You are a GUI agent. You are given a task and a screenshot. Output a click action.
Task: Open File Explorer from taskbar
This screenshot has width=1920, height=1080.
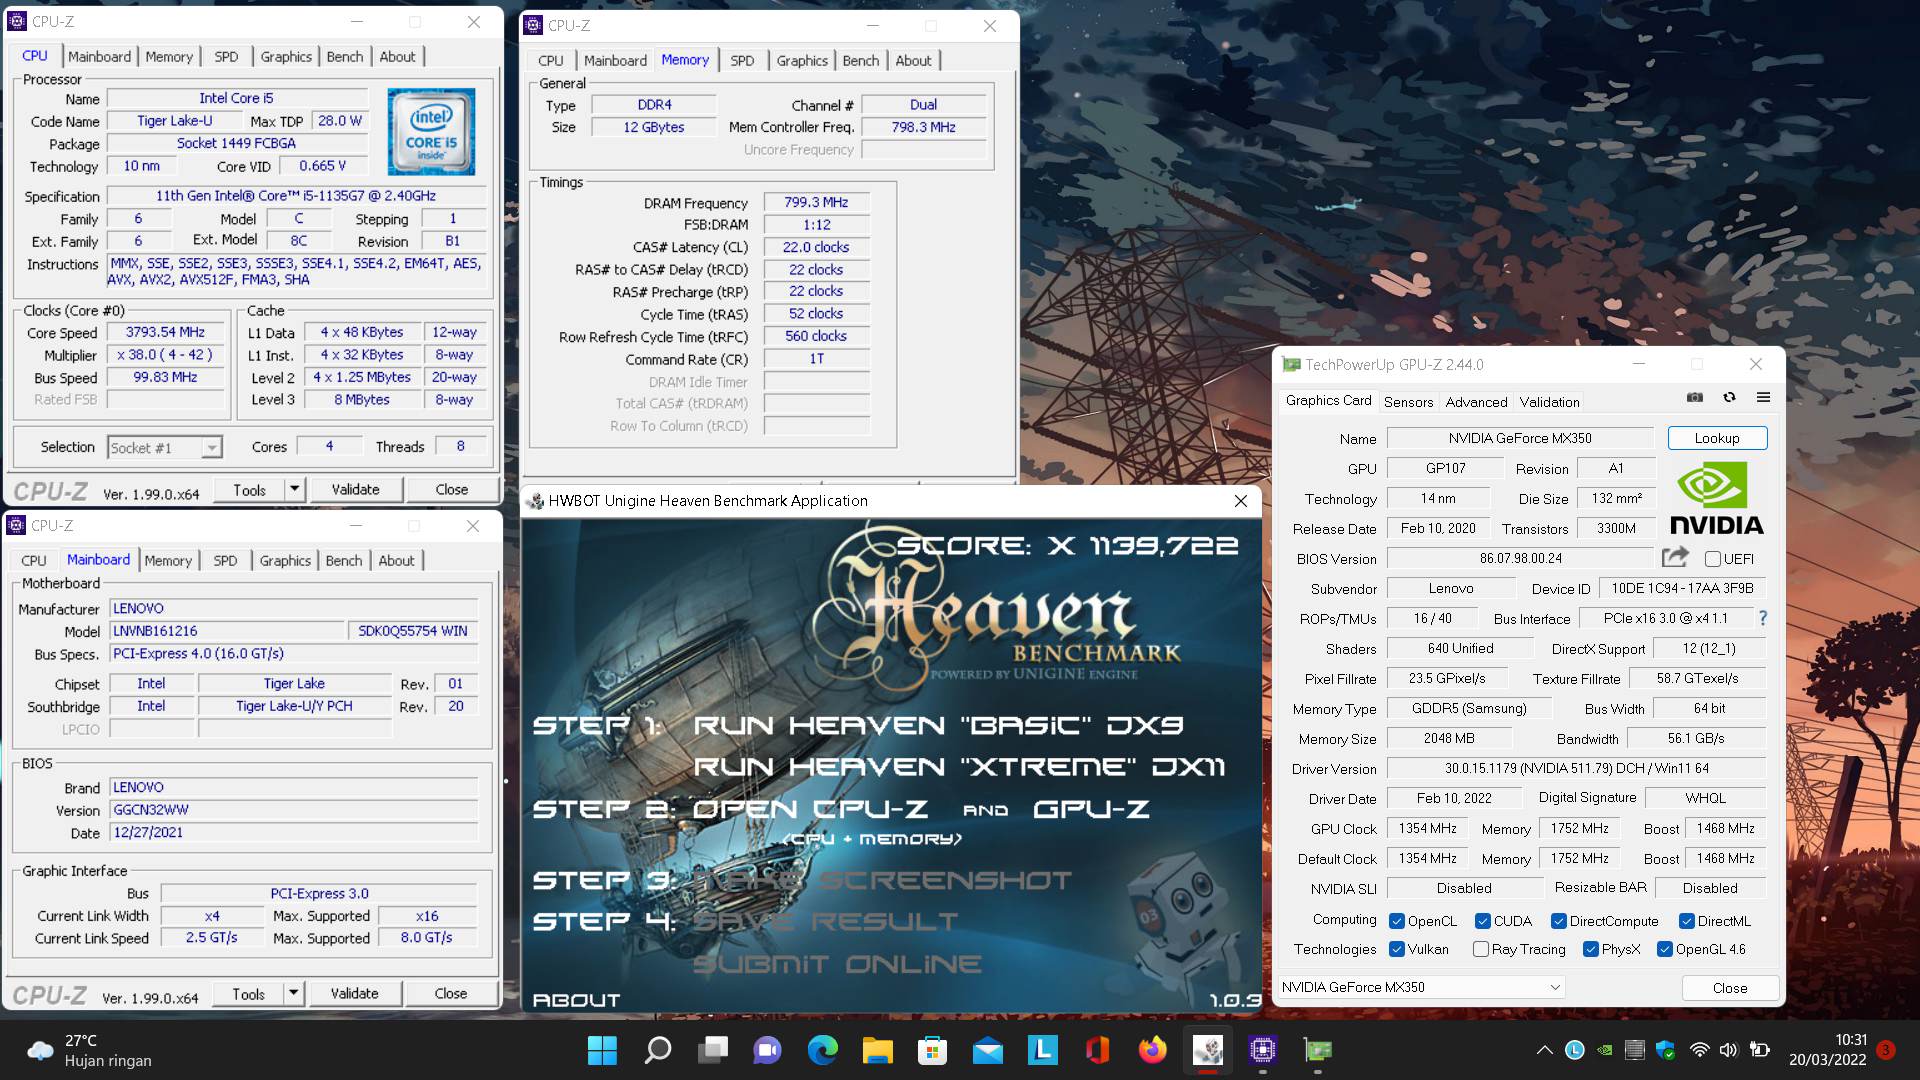[877, 1050]
